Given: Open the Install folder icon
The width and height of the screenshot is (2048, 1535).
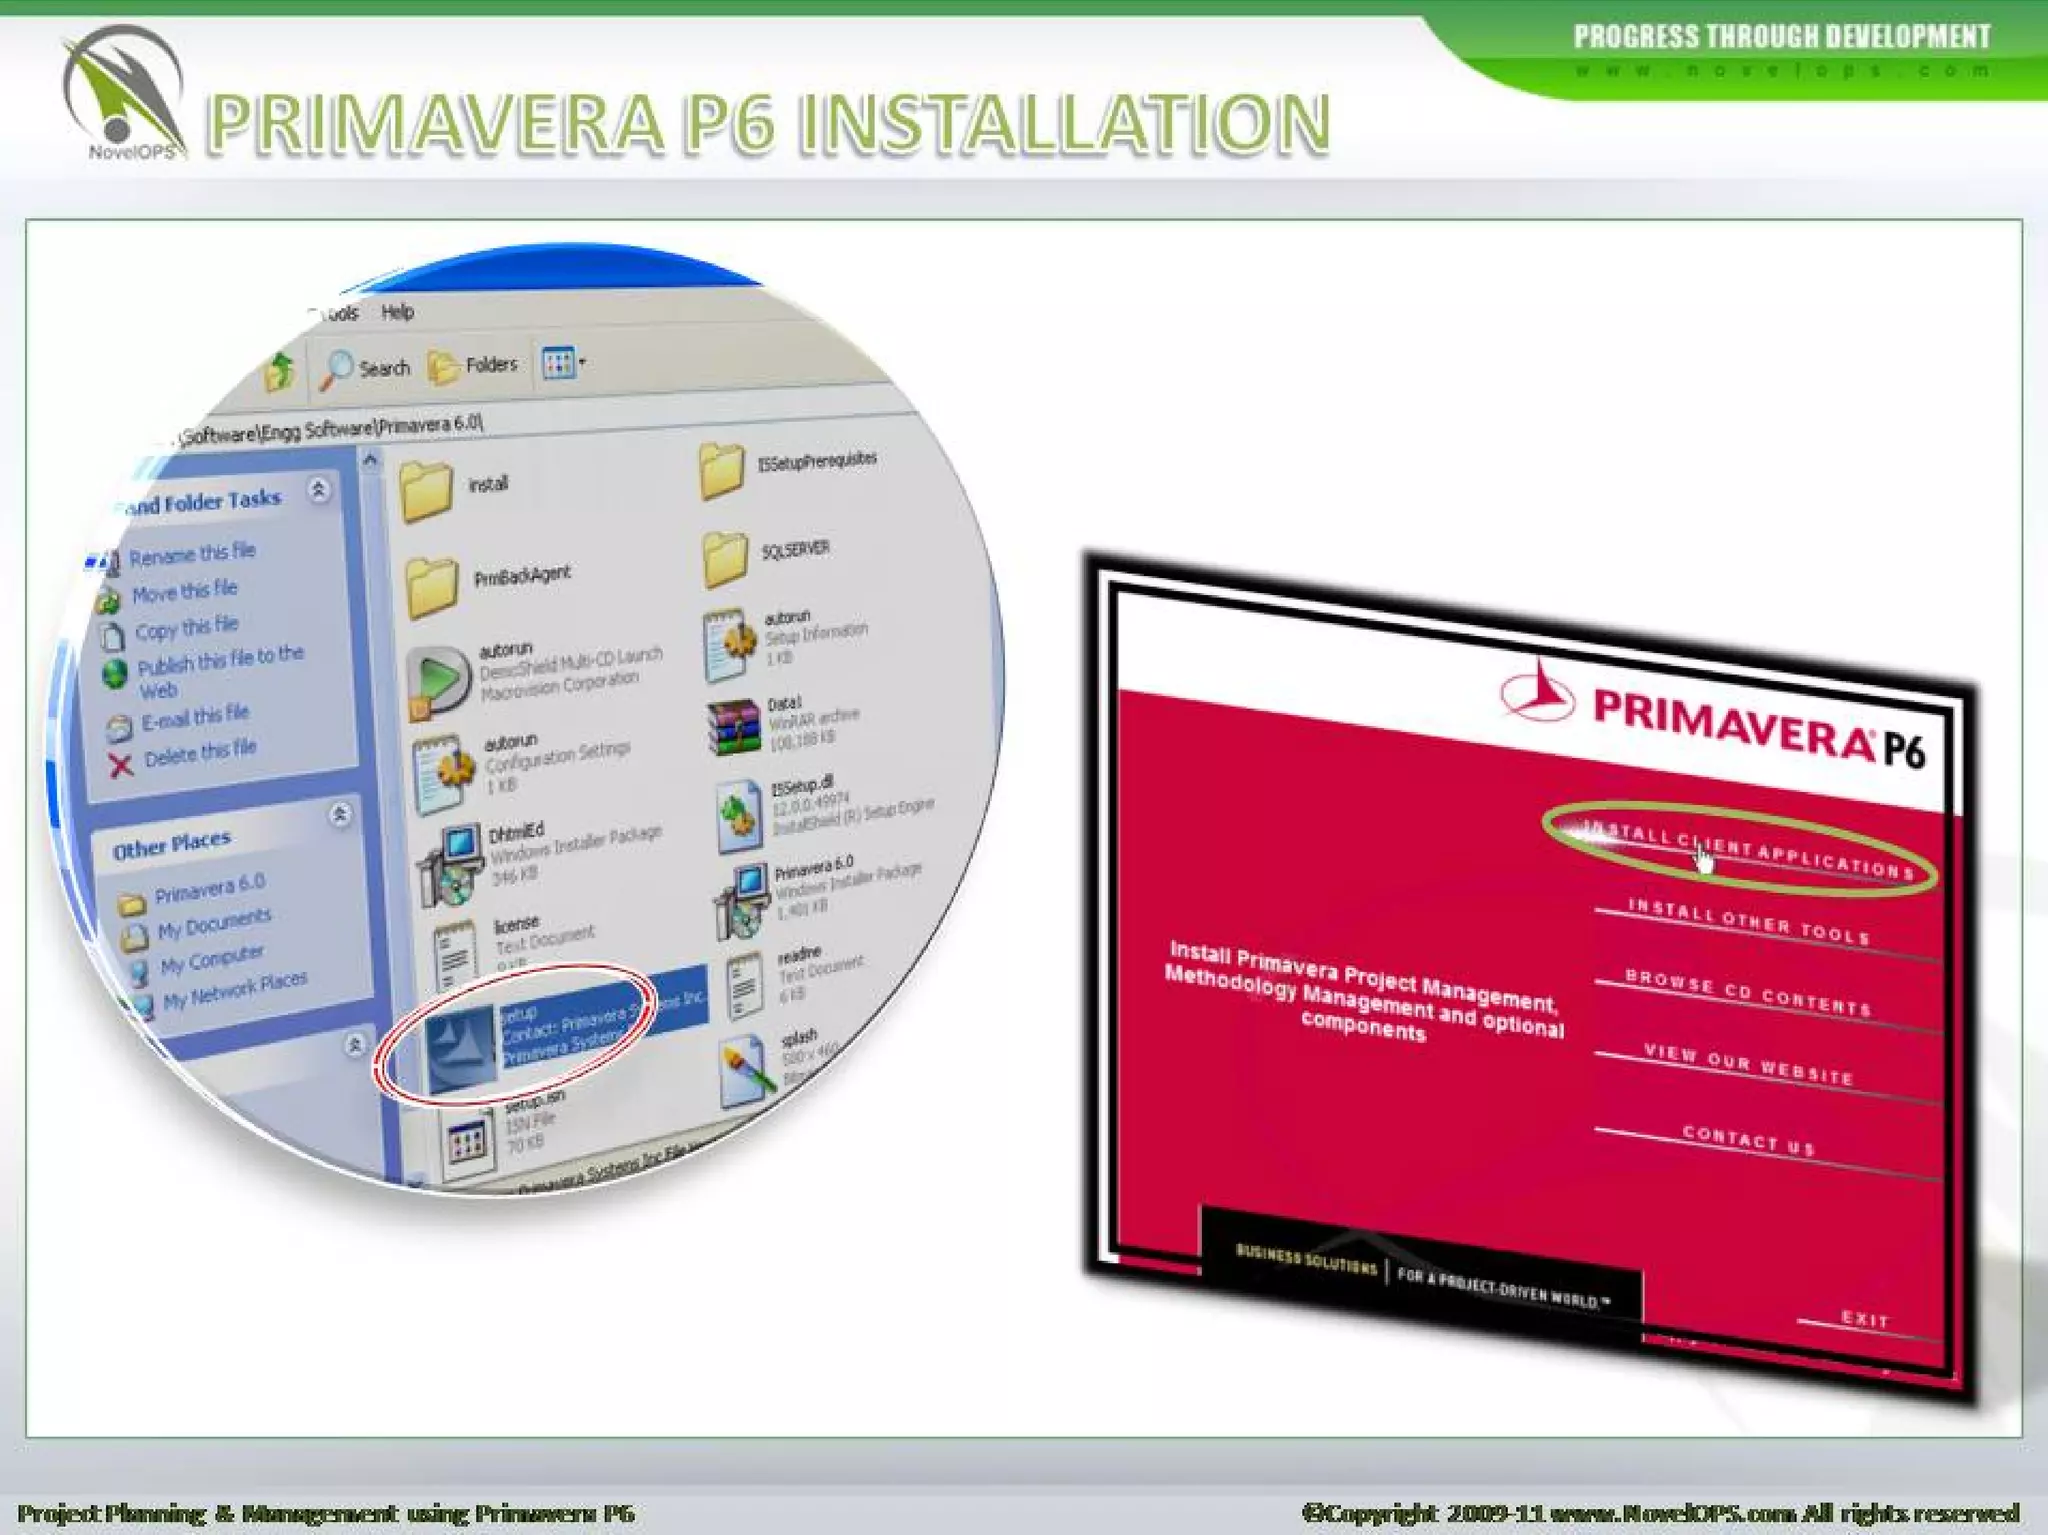Looking at the screenshot, I should (x=428, y=491).
